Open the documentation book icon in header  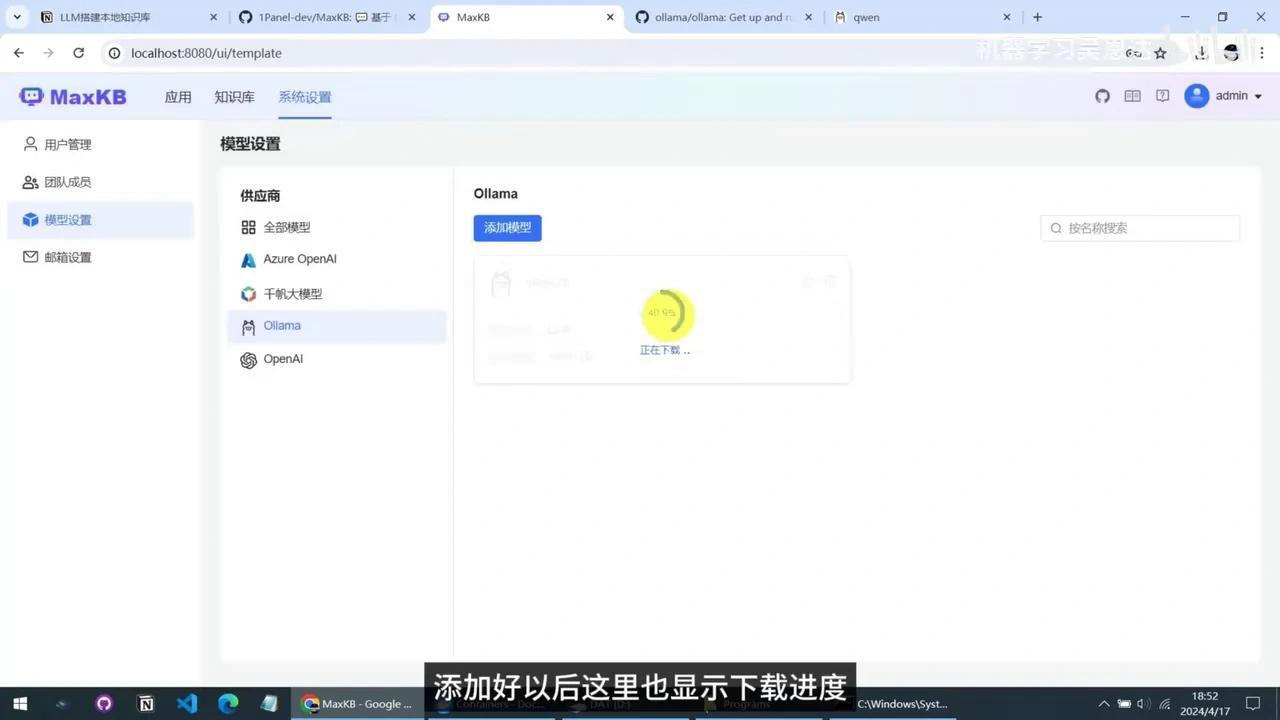pos(1132,96)
